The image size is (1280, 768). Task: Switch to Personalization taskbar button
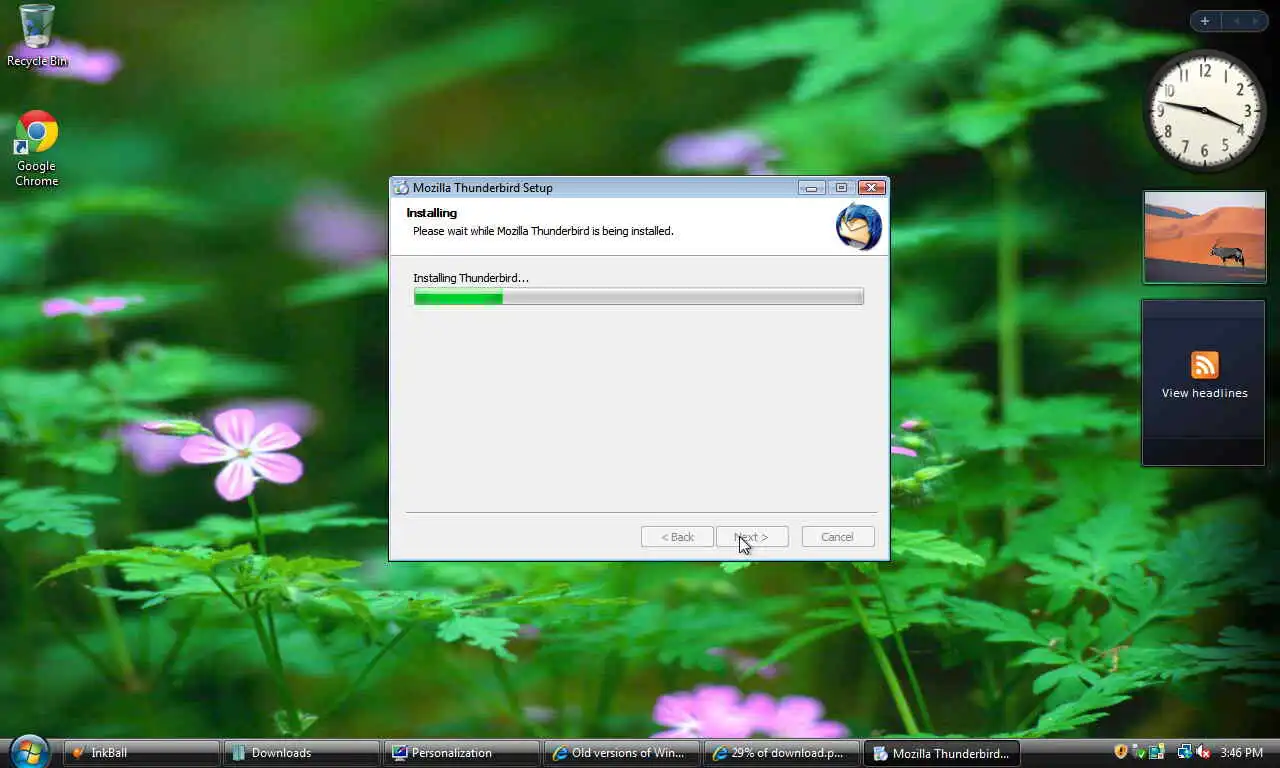pyautogui.click(x=462, y=753)
